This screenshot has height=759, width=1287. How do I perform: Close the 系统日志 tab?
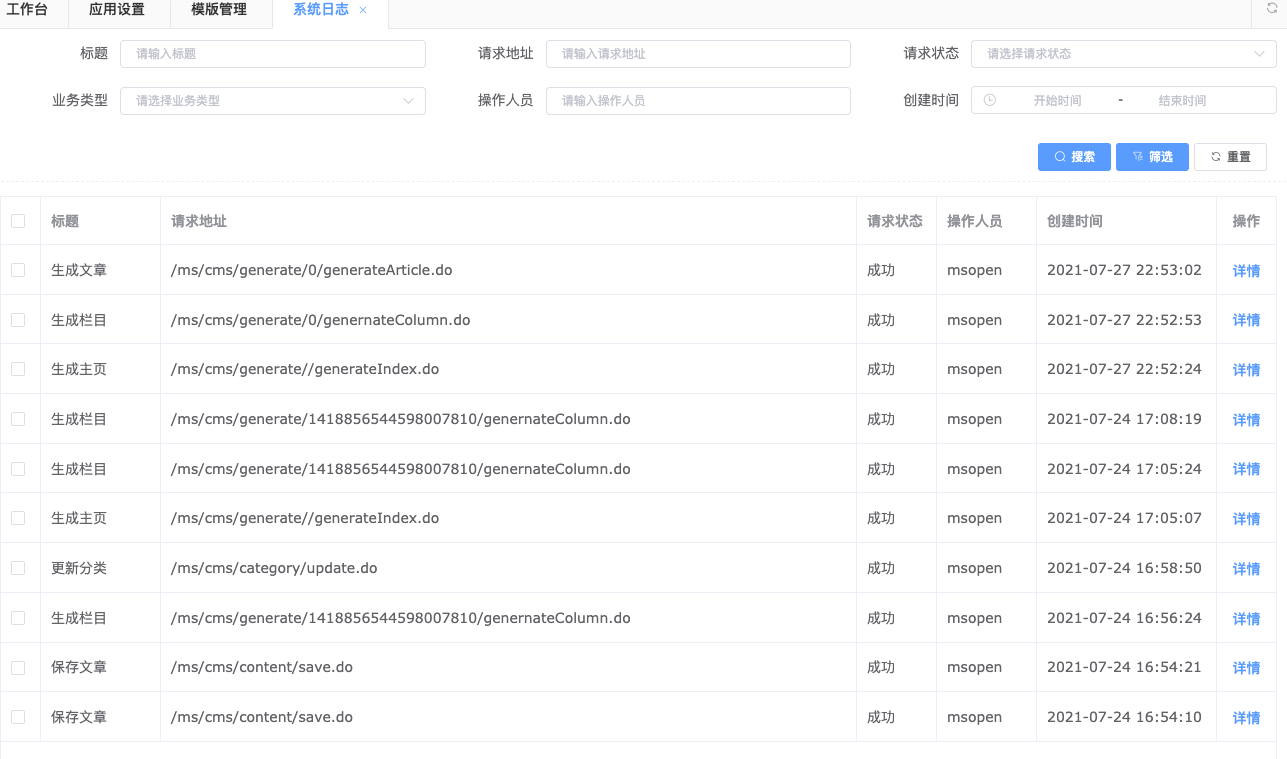click(363, 10)
